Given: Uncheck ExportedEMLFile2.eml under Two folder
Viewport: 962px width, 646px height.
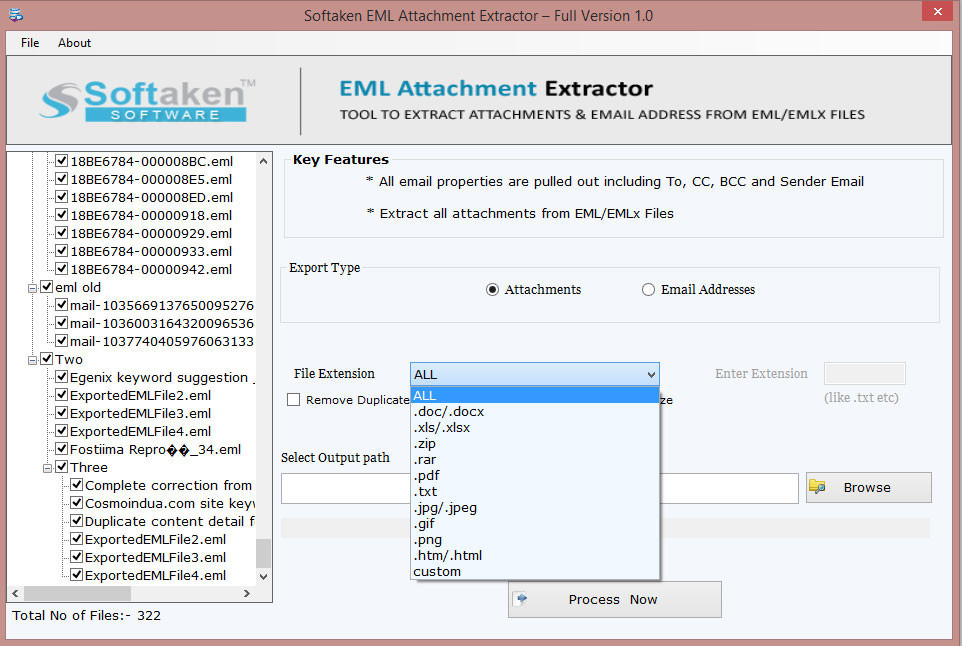Looking at the screenshot, I should (x=61, y=395).
